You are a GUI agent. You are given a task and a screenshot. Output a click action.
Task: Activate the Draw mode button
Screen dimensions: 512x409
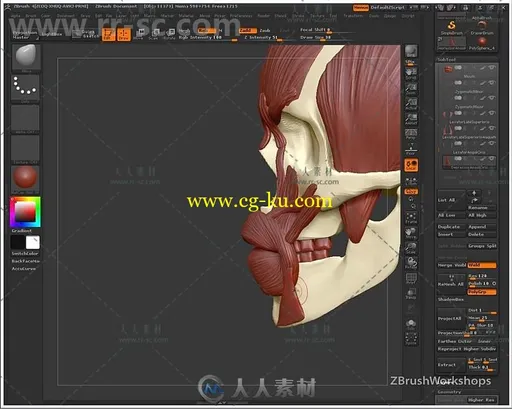(123, 34)
